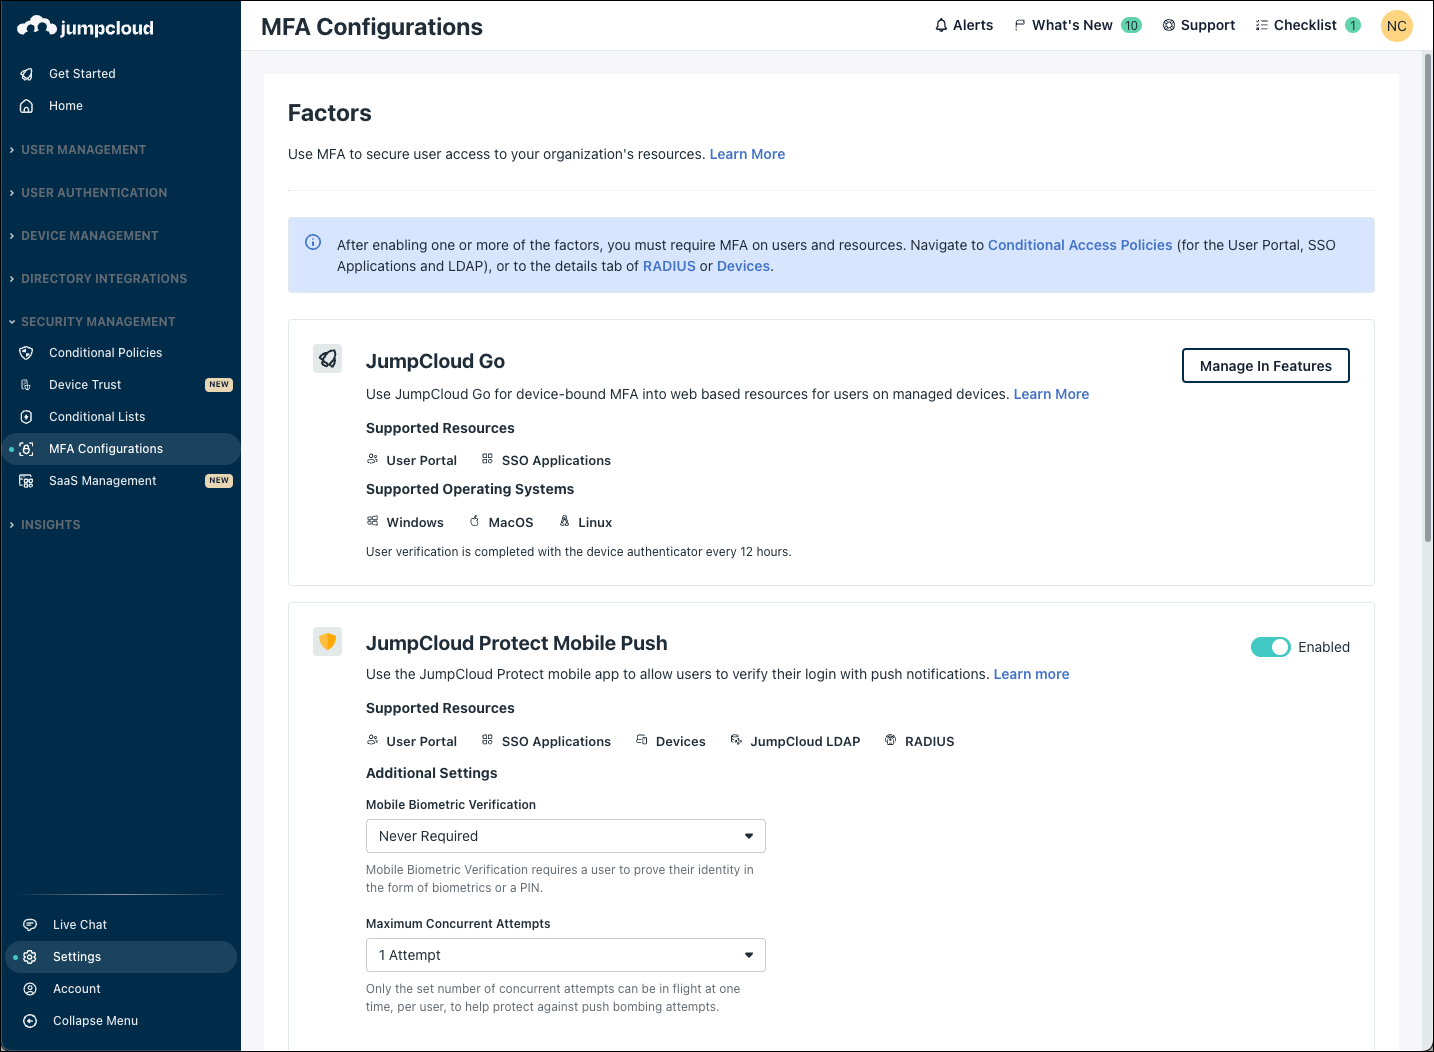Click the Support lifebuoy icon
The image size is (1434, 1052).
1169,25
